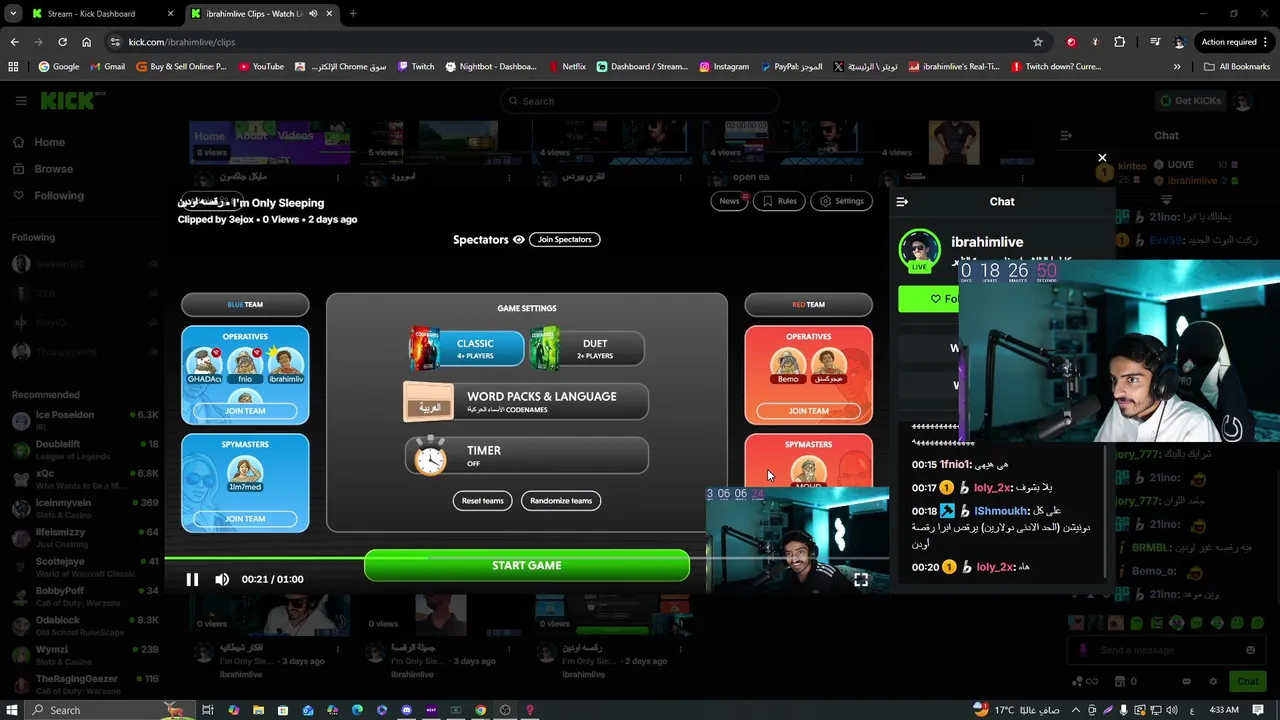Viewport: 1280px width, 720px height.
Task: Open the Google apps grid icon
Action: pyautogui.click(x=13, y=67)
